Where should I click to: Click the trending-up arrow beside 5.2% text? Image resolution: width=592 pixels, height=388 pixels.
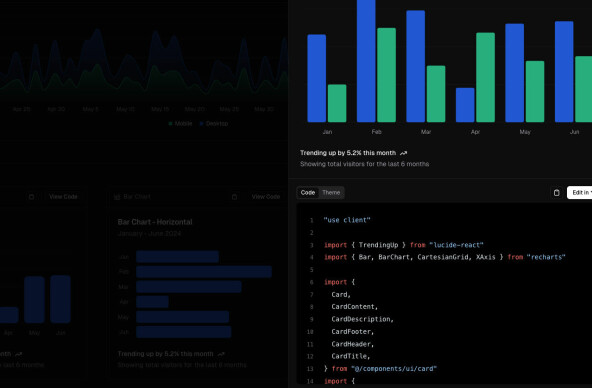(404, 153)
